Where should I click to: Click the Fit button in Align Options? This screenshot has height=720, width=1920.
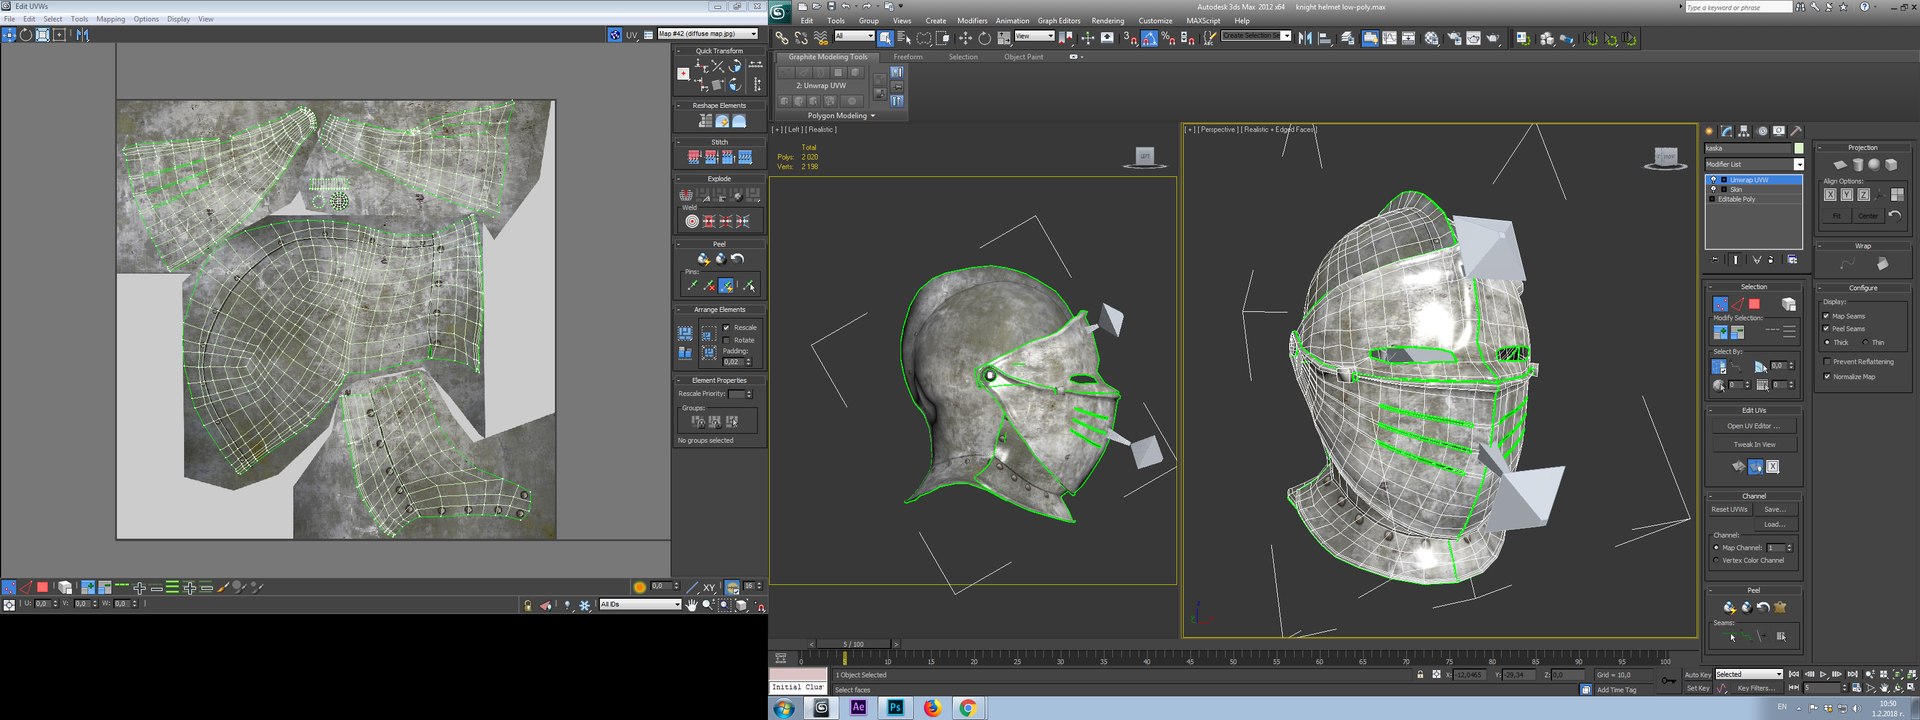coord(1837,216)
